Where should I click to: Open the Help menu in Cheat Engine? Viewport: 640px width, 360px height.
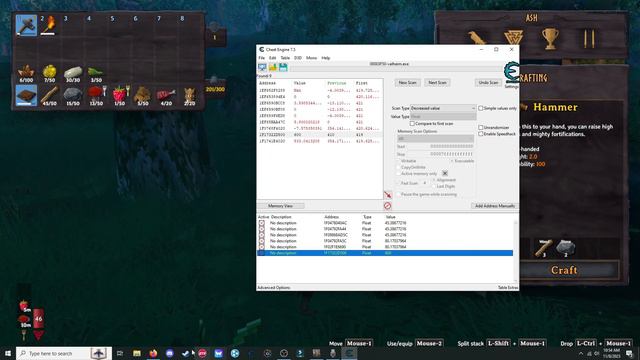pyautogui.click(x=326, y=58)
